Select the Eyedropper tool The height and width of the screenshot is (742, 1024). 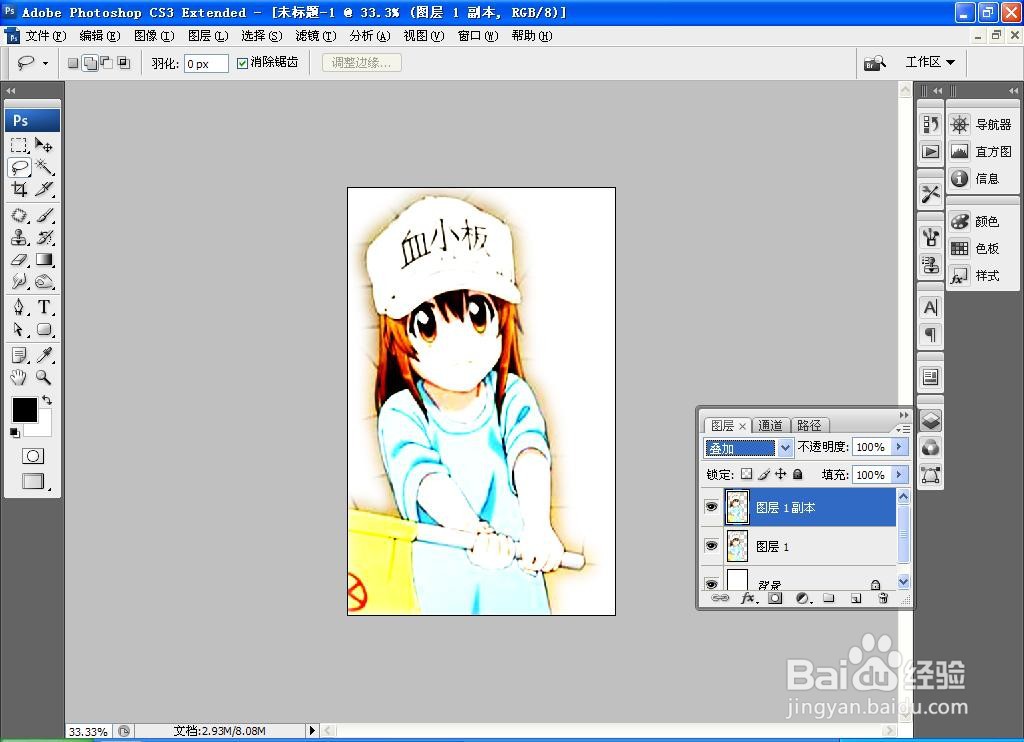pyautogui.click(x=44, y=355)
